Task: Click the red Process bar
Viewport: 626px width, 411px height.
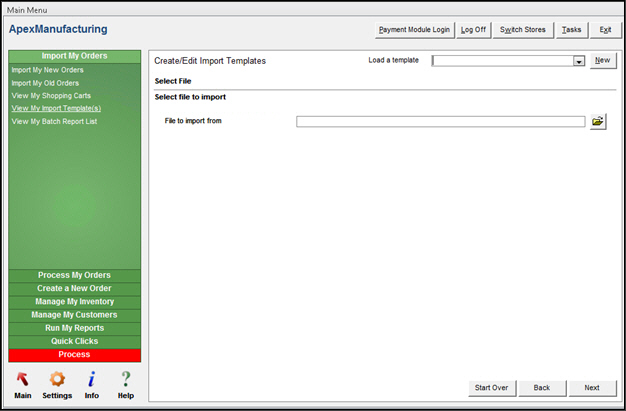Action: pos(75,355)
